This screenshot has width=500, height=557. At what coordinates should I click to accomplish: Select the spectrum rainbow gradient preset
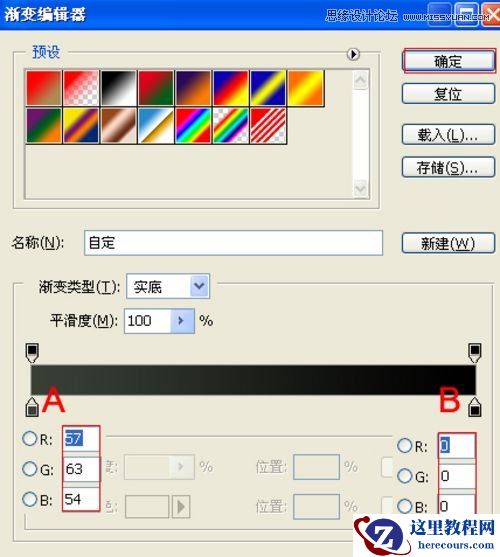click(x=194, y=126)
